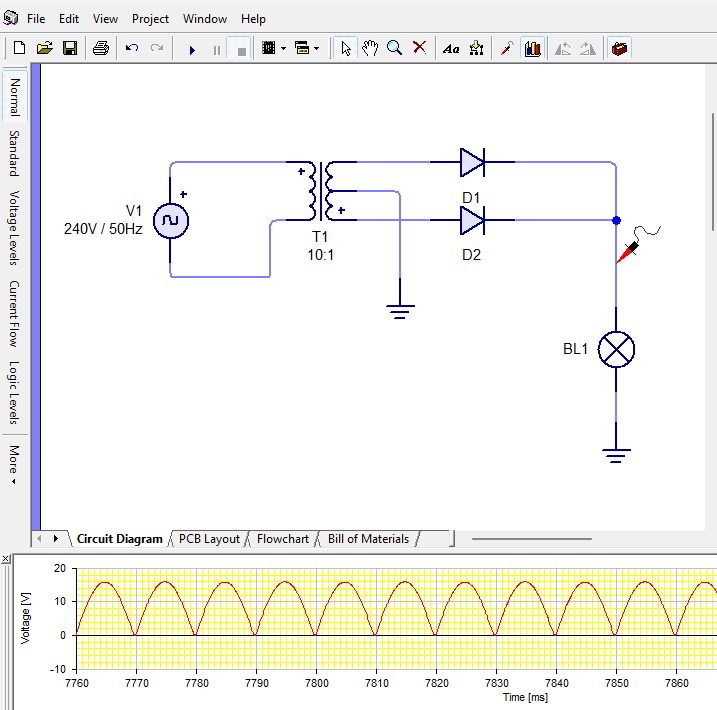The image size is (717, 710).
Task: Click the BL1 lamp component
Action: click(x=616, y=349)
